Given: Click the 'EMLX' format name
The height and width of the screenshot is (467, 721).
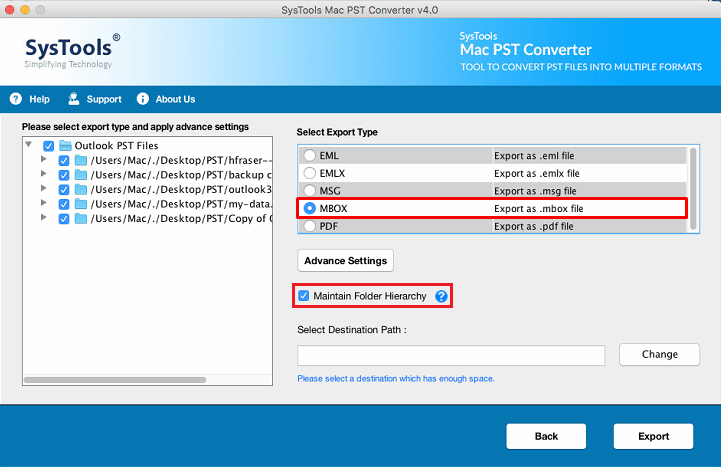Looking at the screenshot, I should pos(332,173).
